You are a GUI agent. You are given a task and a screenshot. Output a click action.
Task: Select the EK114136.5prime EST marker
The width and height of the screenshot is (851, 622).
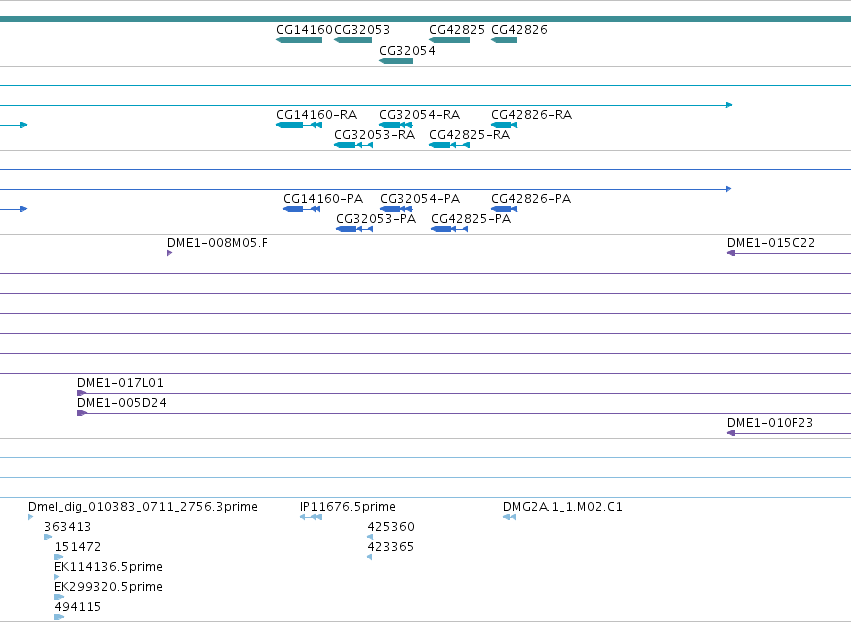pos(56,577)
